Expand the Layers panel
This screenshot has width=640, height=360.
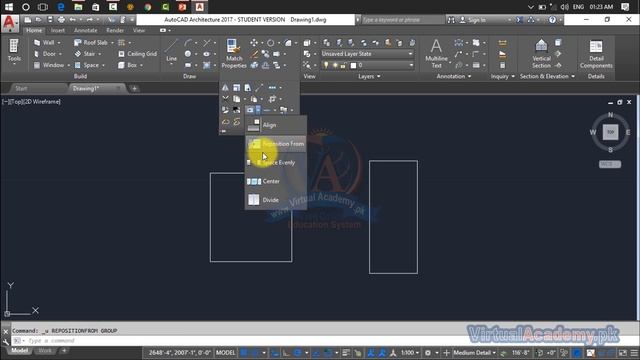[369, 76]
